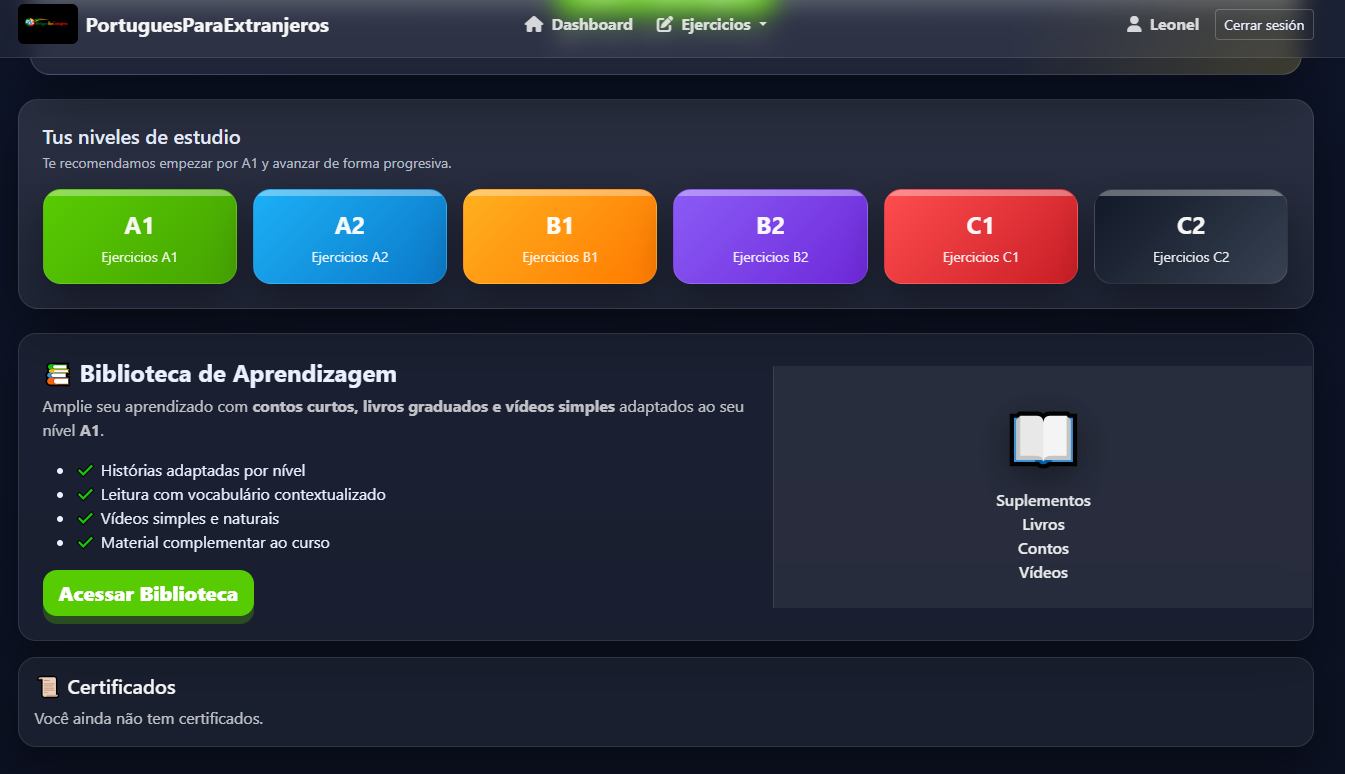Click the Biblioteca de Aprendizagem heading

(x=238, y=374)
